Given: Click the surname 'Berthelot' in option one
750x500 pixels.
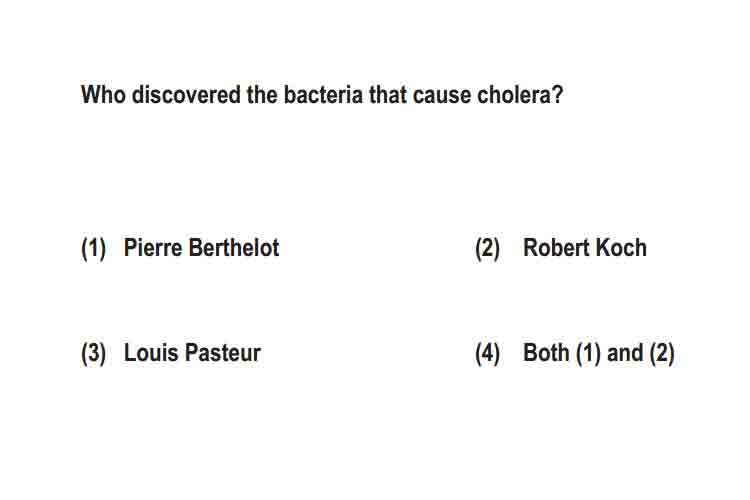Looking at the screenshot, I should [x=234, y=248].
